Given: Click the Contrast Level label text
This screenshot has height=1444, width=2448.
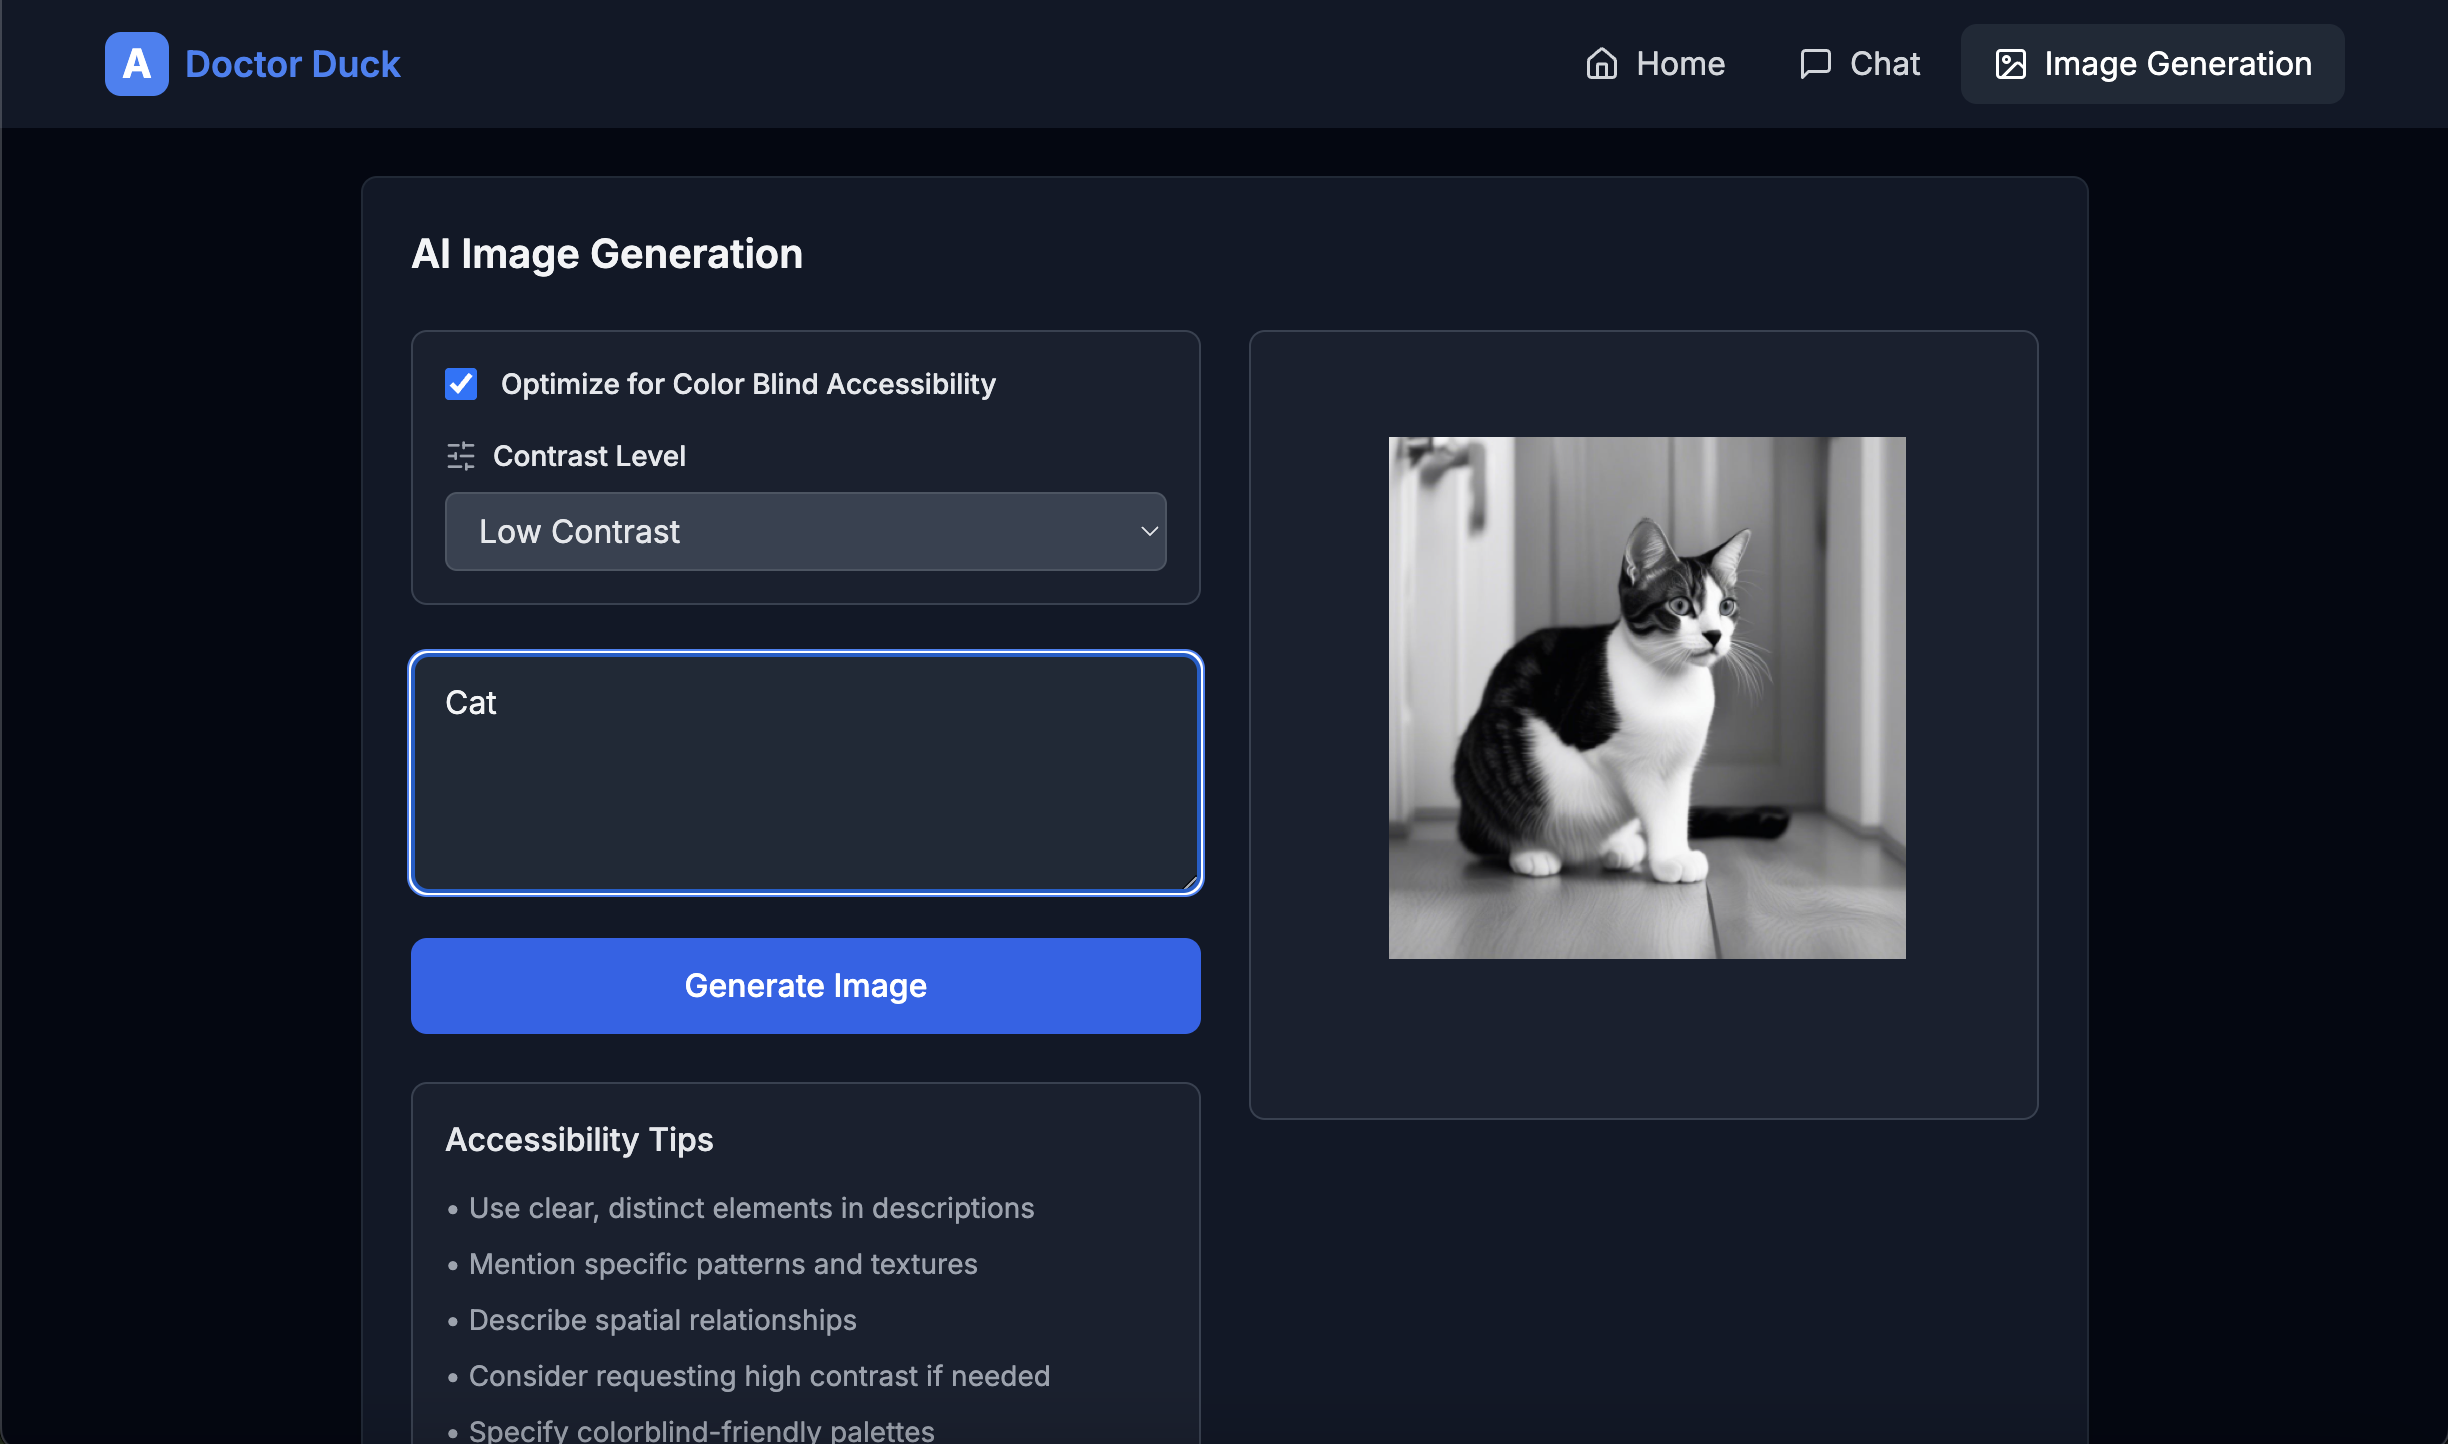Looking at the screenshot, I should click(589, 456).
